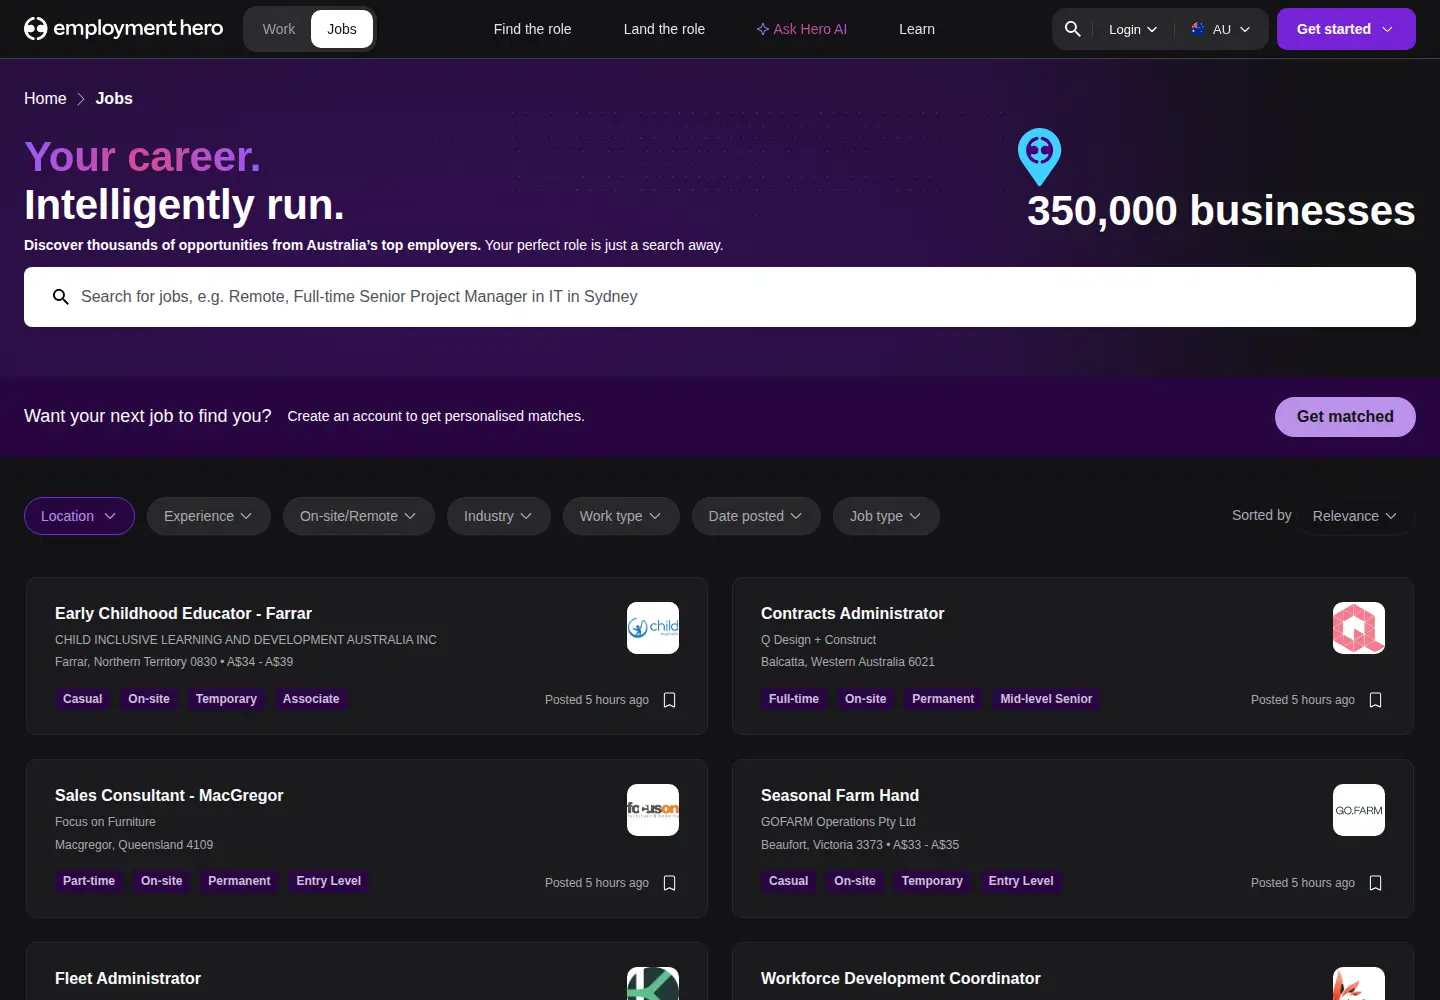The image size is (1440, 1000).
Task: Click the blue map pin hero icon
Action: pos(1039,156)
